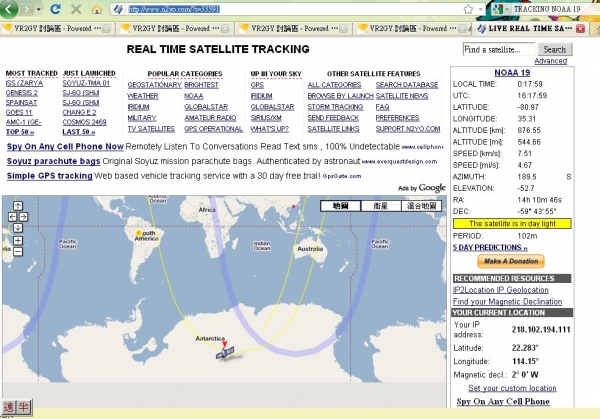Click the Find a satellite input
The width and height of the screenshot is (600, 419).
tap(501, 49)
